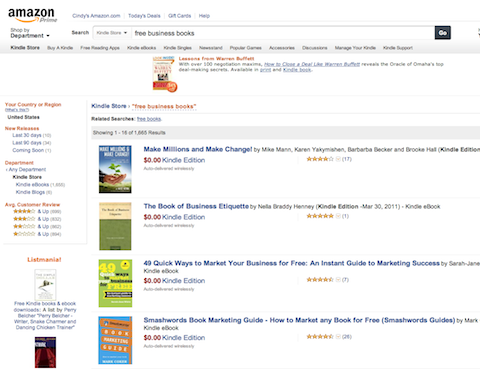Open Newsstand nav item
The image size is (480, 369).
click(211, 48)
